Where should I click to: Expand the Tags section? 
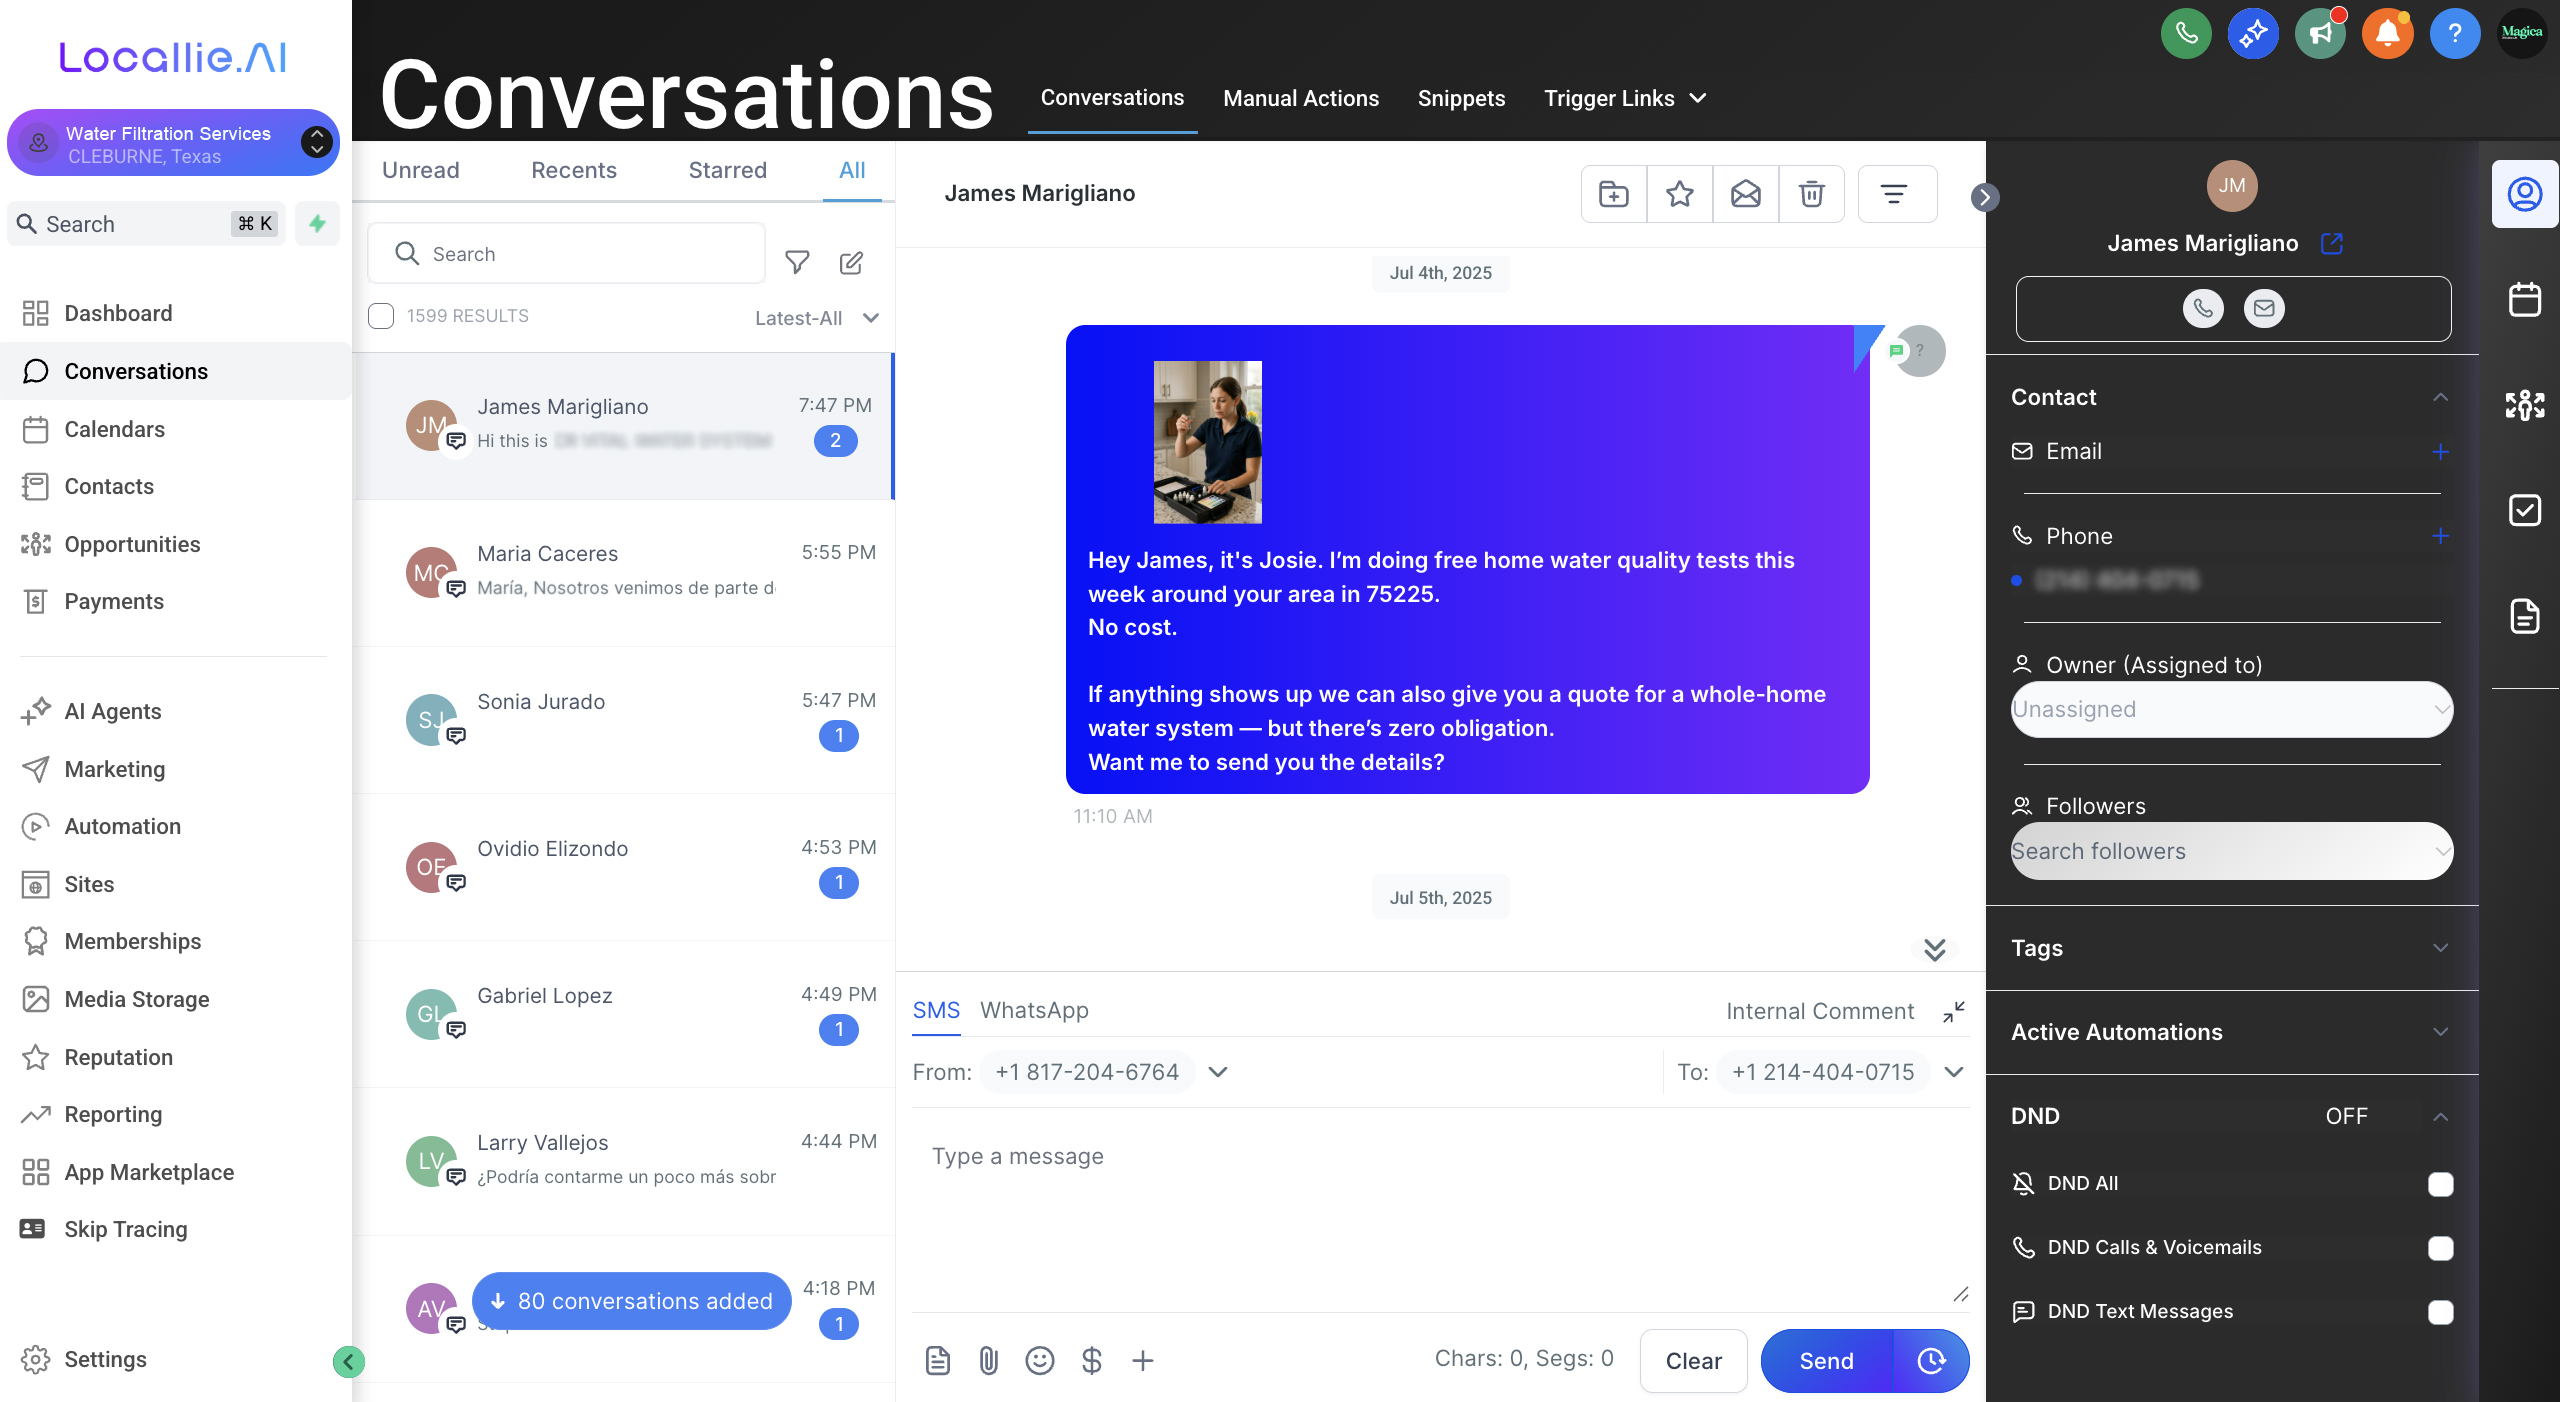(x=2232, y=948)
